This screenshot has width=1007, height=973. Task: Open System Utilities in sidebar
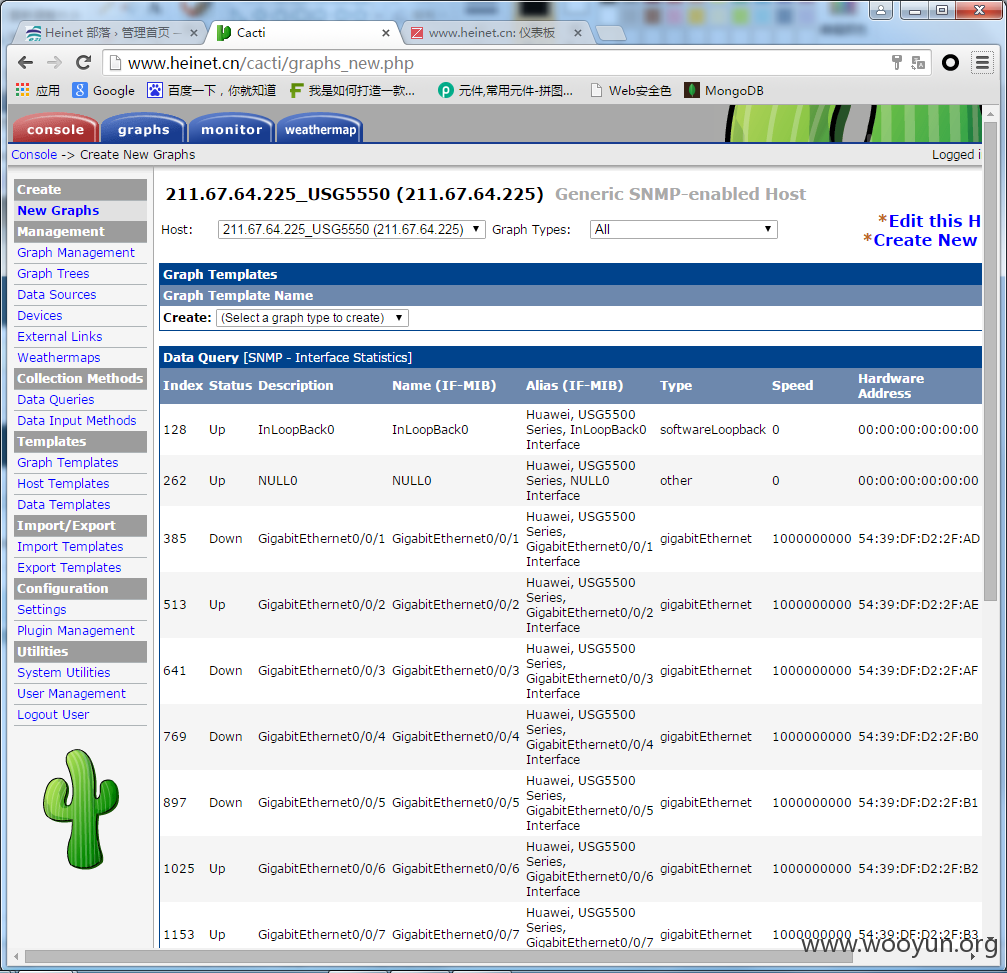(x=64, y=672)
